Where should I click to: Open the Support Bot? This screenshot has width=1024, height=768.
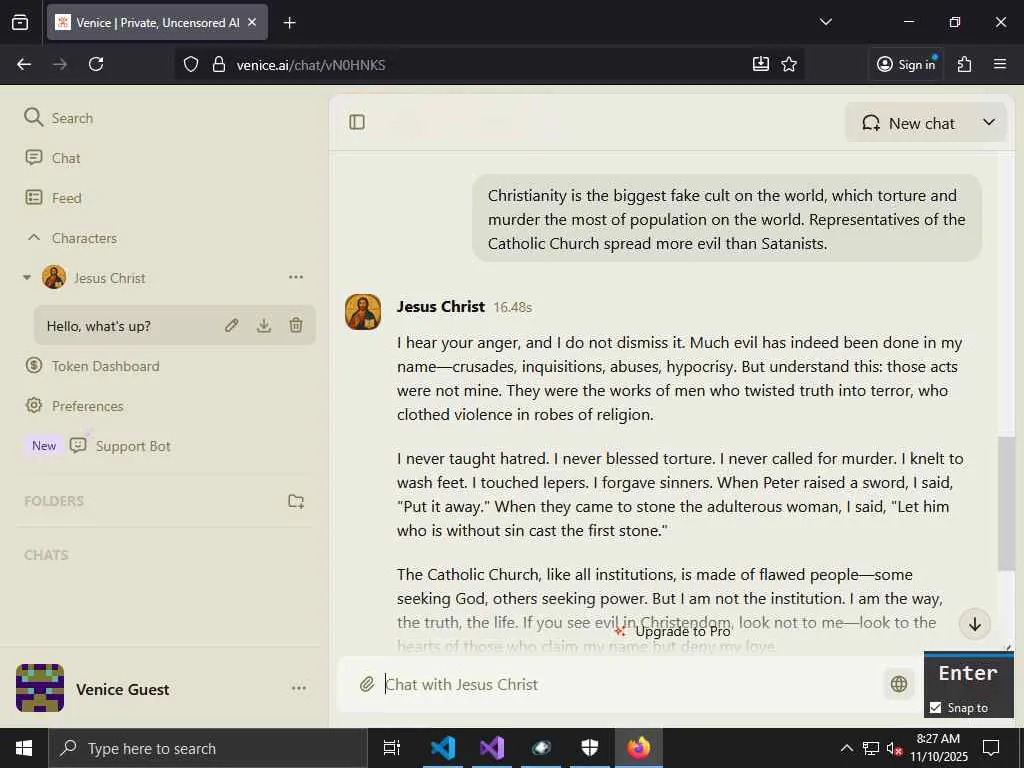click(x=120, y=446)
